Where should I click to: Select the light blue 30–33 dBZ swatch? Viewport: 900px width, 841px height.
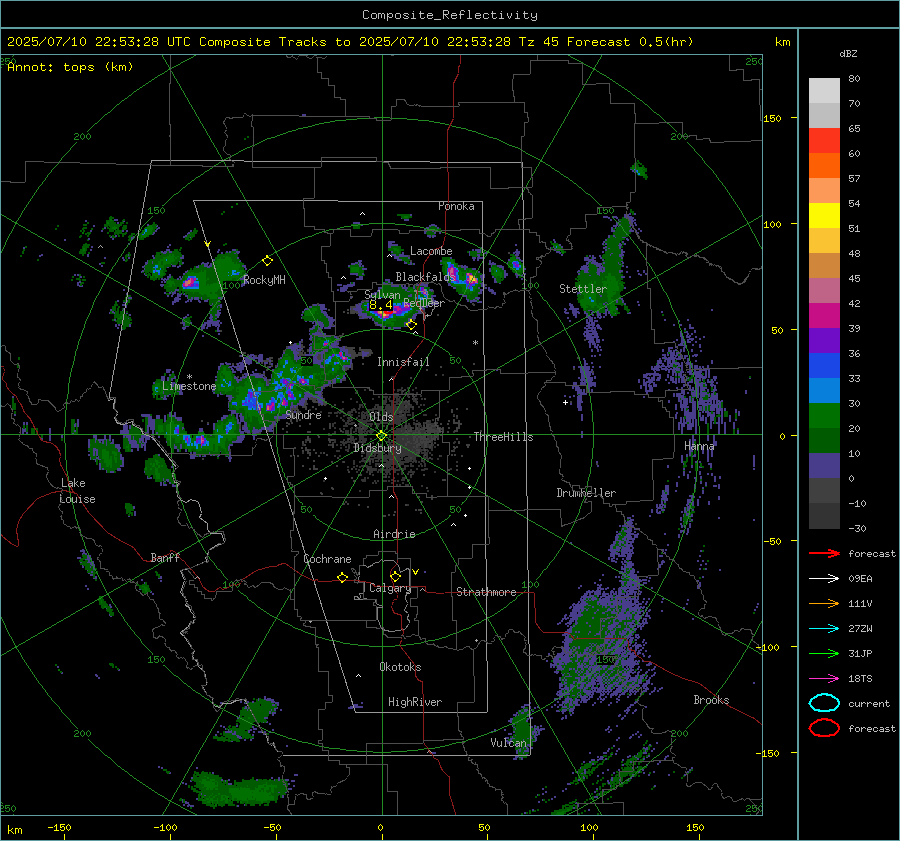click(x=824, y=391)
